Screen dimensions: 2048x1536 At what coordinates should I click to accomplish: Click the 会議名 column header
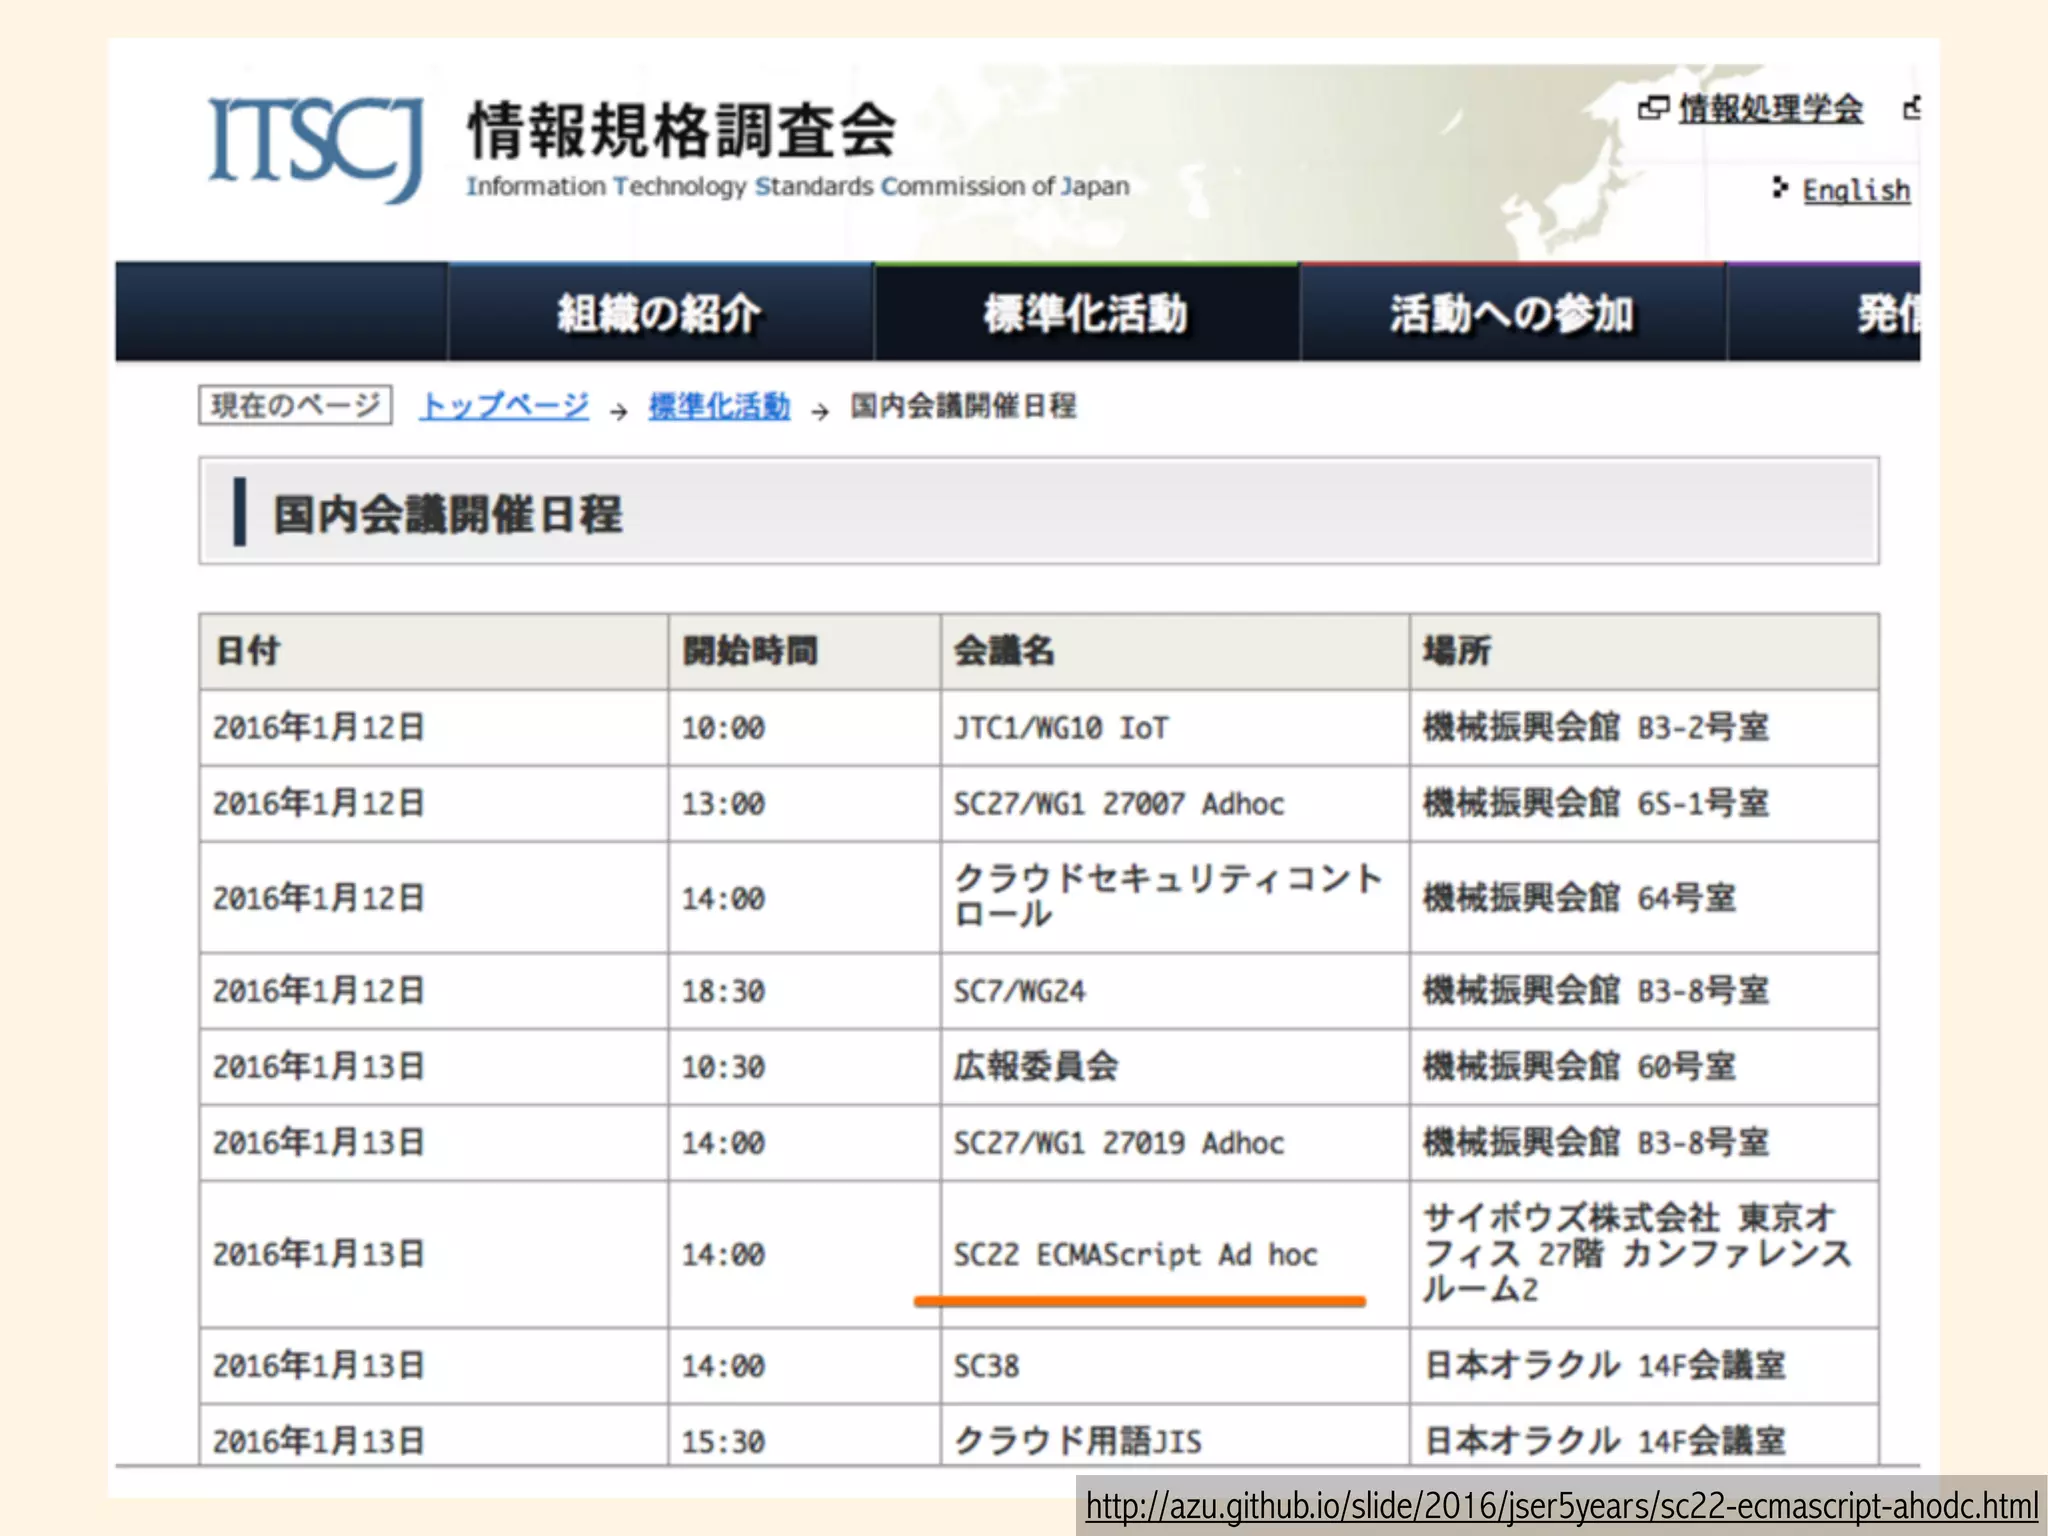tap(1003, 651)
